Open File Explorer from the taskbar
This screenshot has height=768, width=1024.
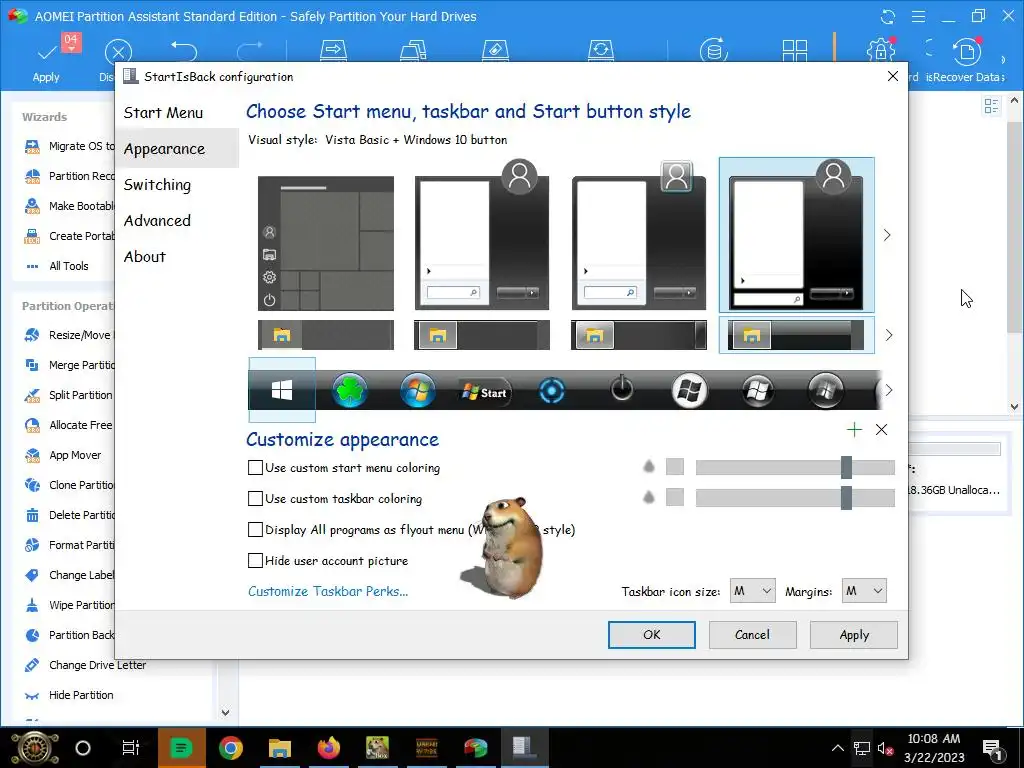pos(280,748)
